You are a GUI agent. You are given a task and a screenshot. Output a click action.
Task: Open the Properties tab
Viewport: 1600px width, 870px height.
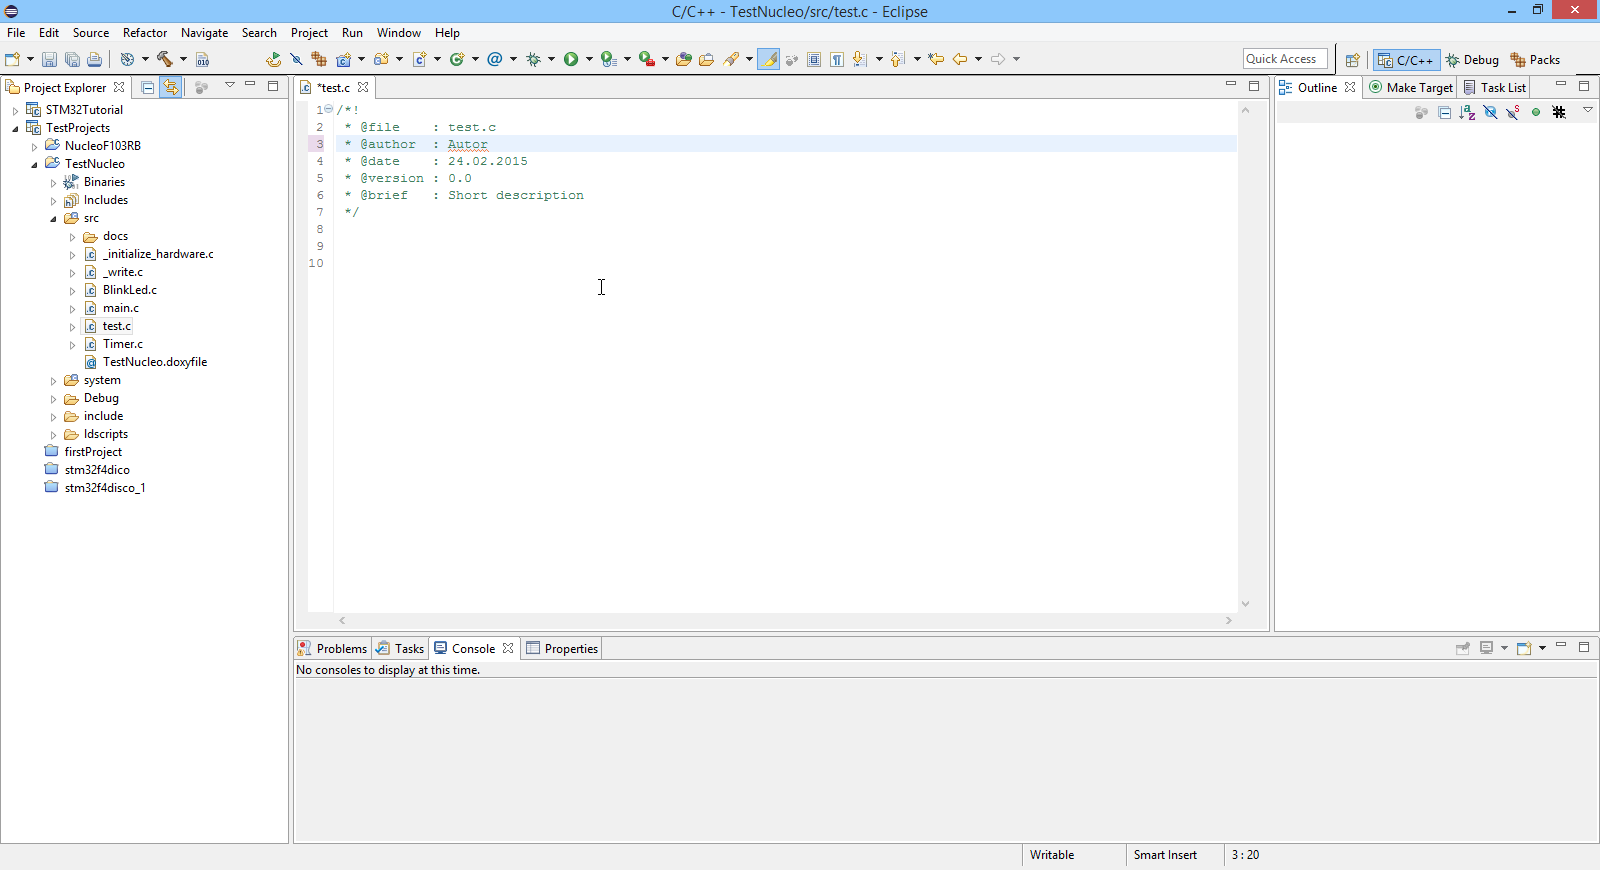tap(562, 648)
